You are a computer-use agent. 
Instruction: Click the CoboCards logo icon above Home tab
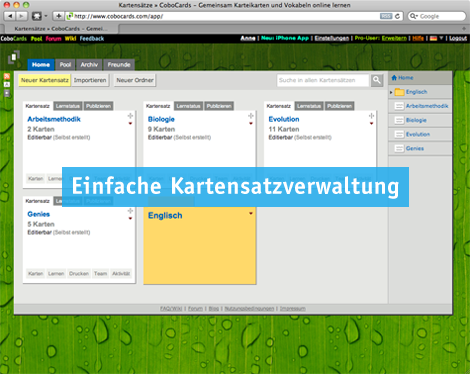14,57
